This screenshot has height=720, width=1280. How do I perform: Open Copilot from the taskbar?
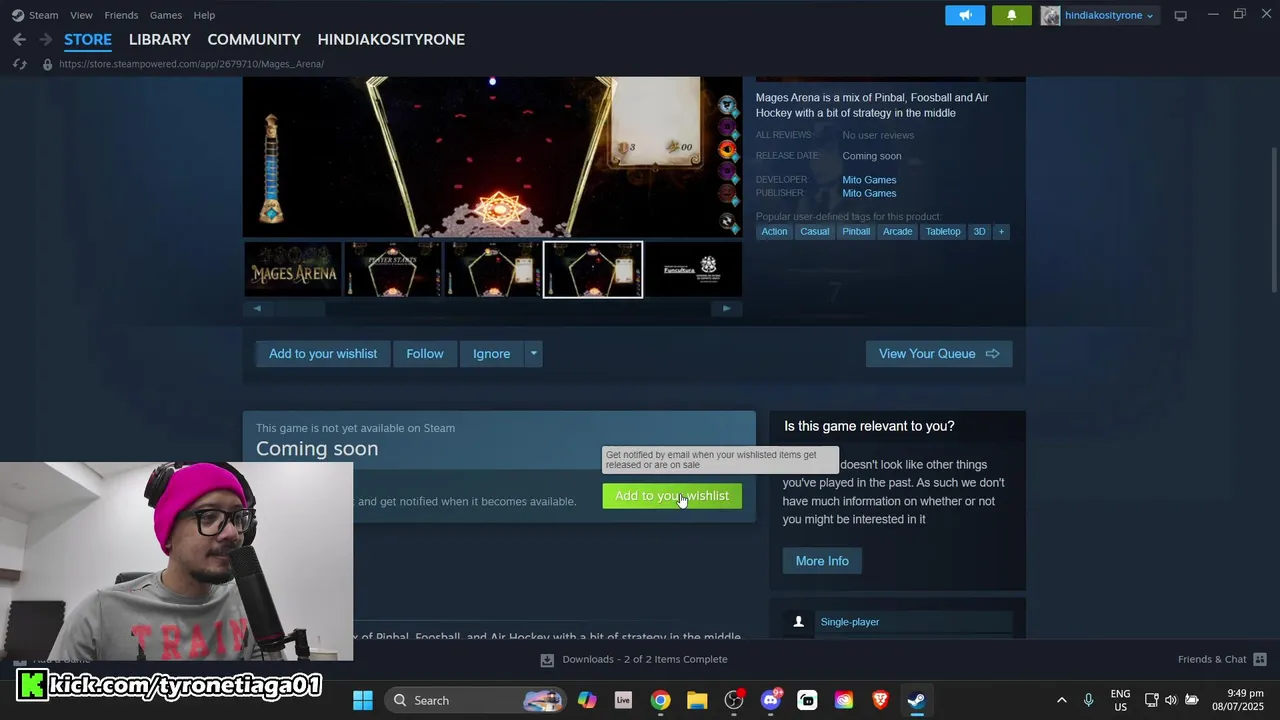point(587,700)
